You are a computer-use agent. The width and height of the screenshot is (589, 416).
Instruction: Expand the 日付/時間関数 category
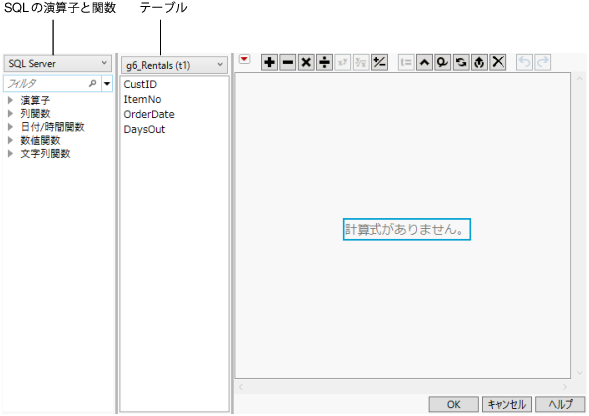(x=11, y=127)
